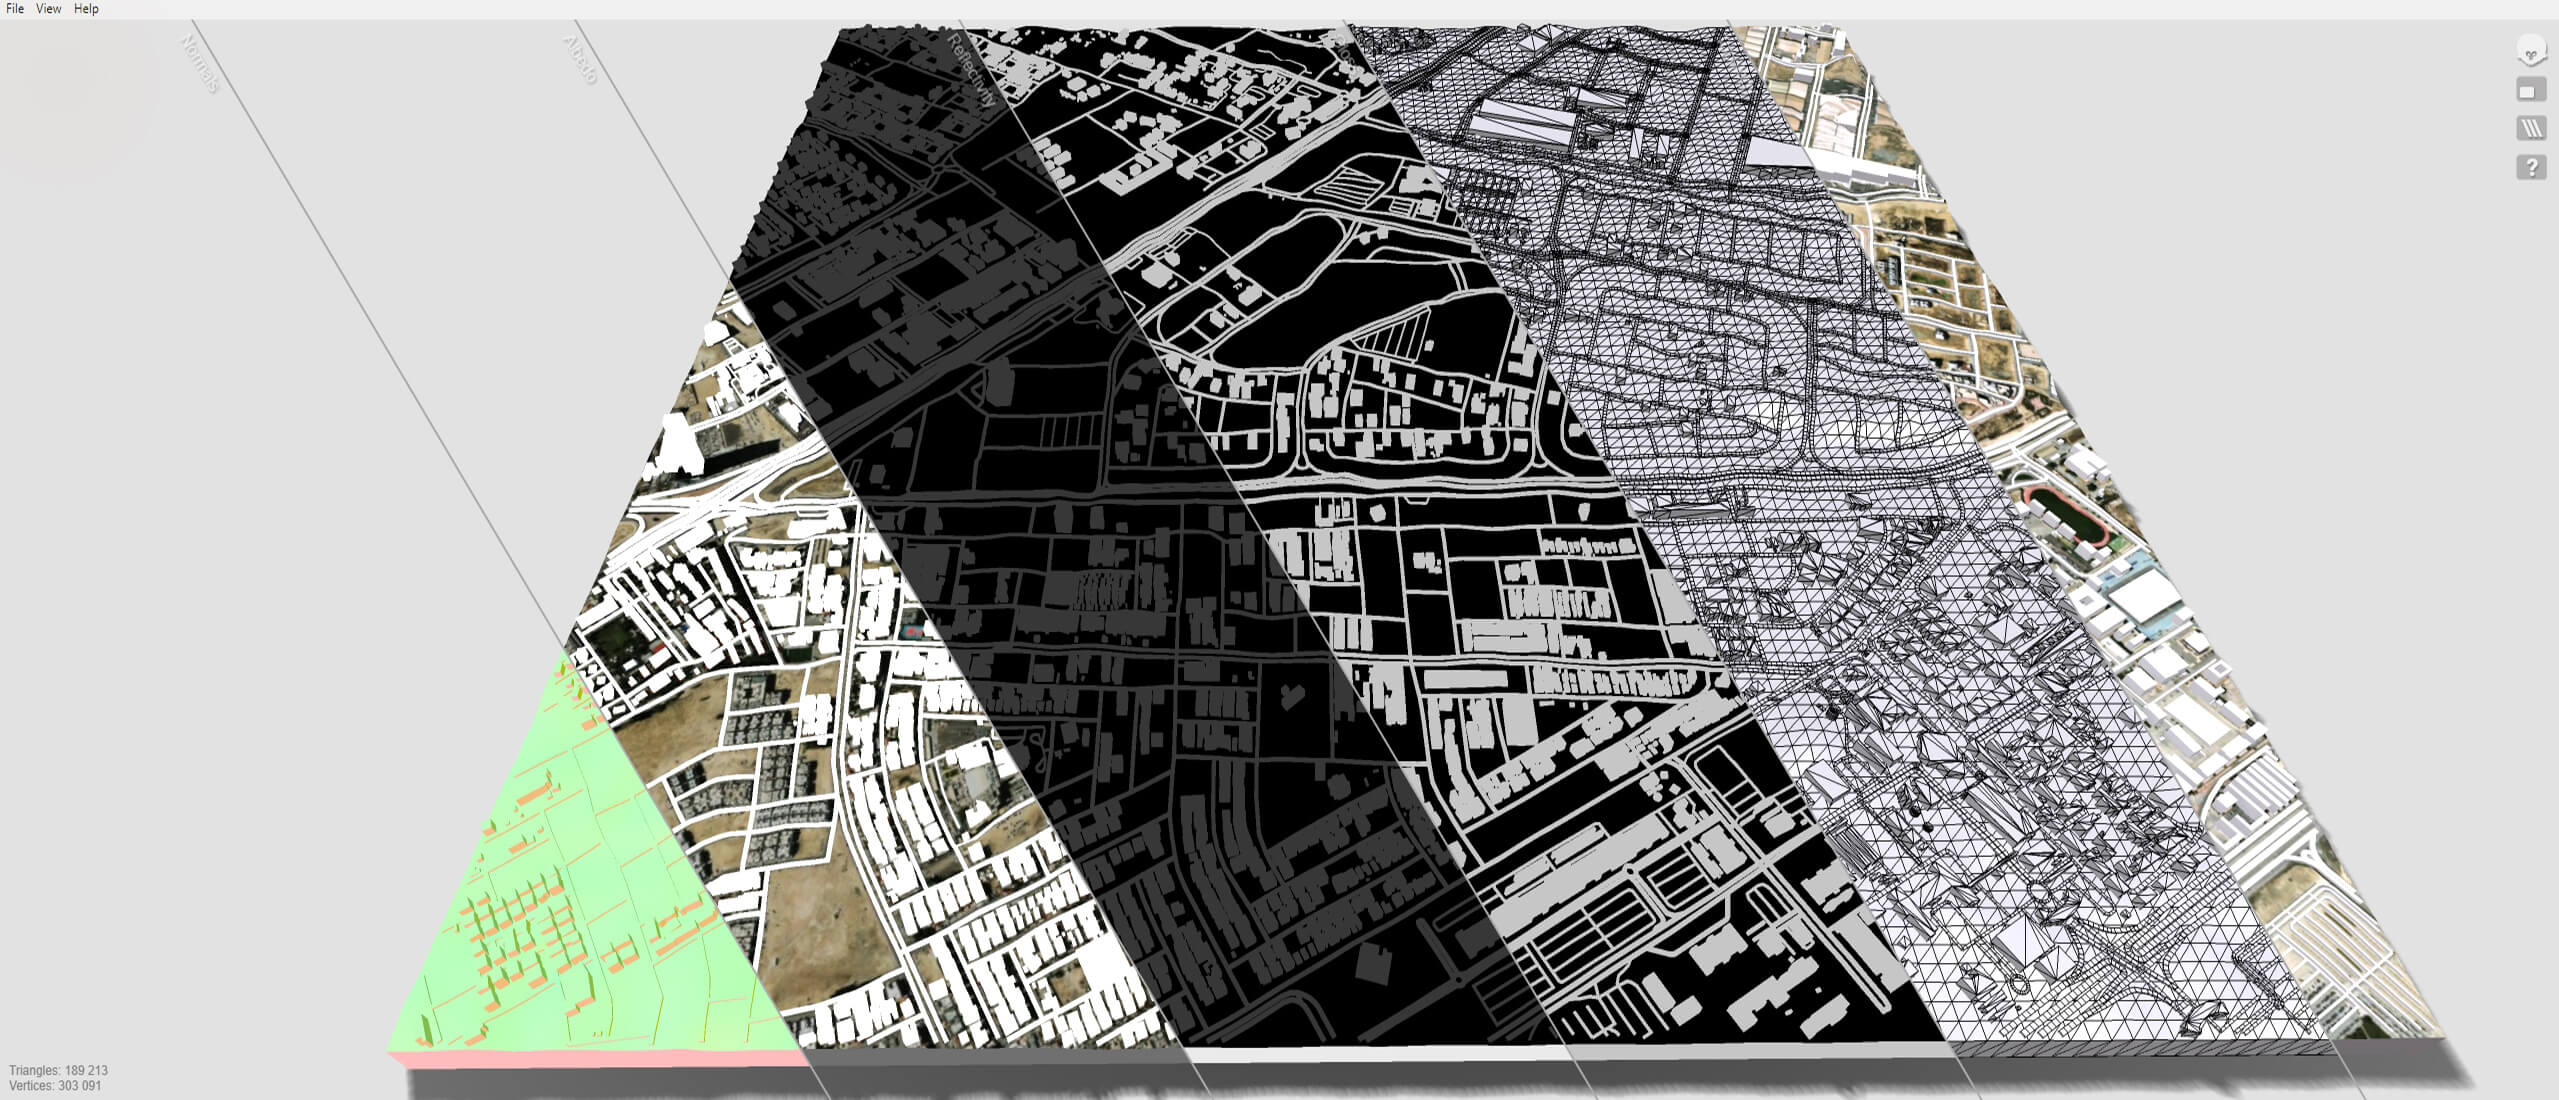Click the Marmoset skull logo icon
The image size is (2559, 1100).
tap(2531, 51)
